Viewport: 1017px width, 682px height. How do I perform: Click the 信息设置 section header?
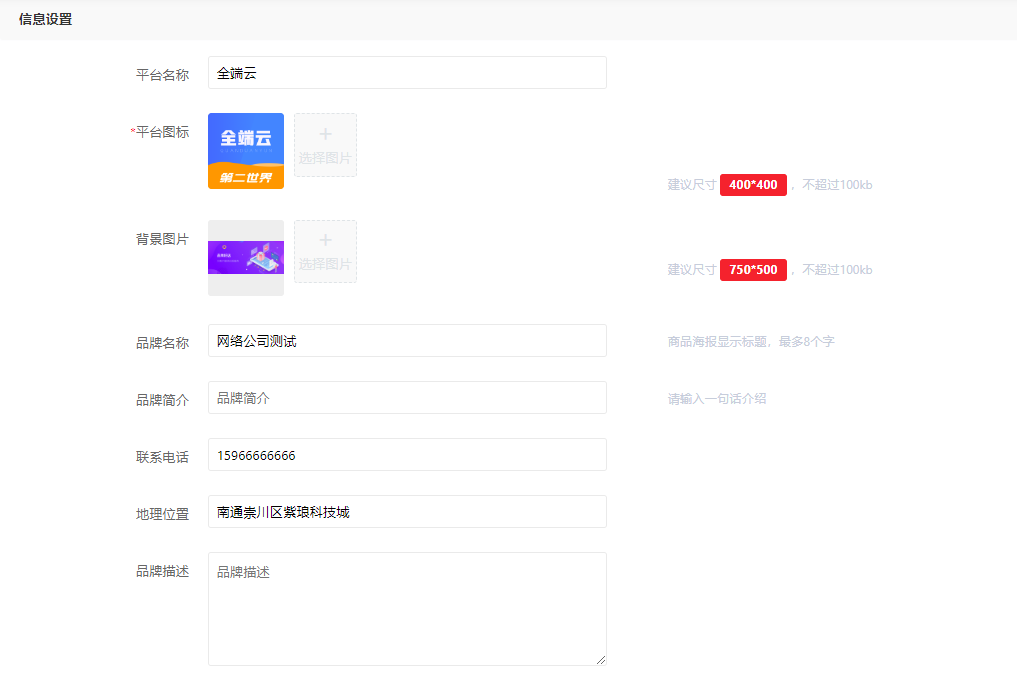45,19
